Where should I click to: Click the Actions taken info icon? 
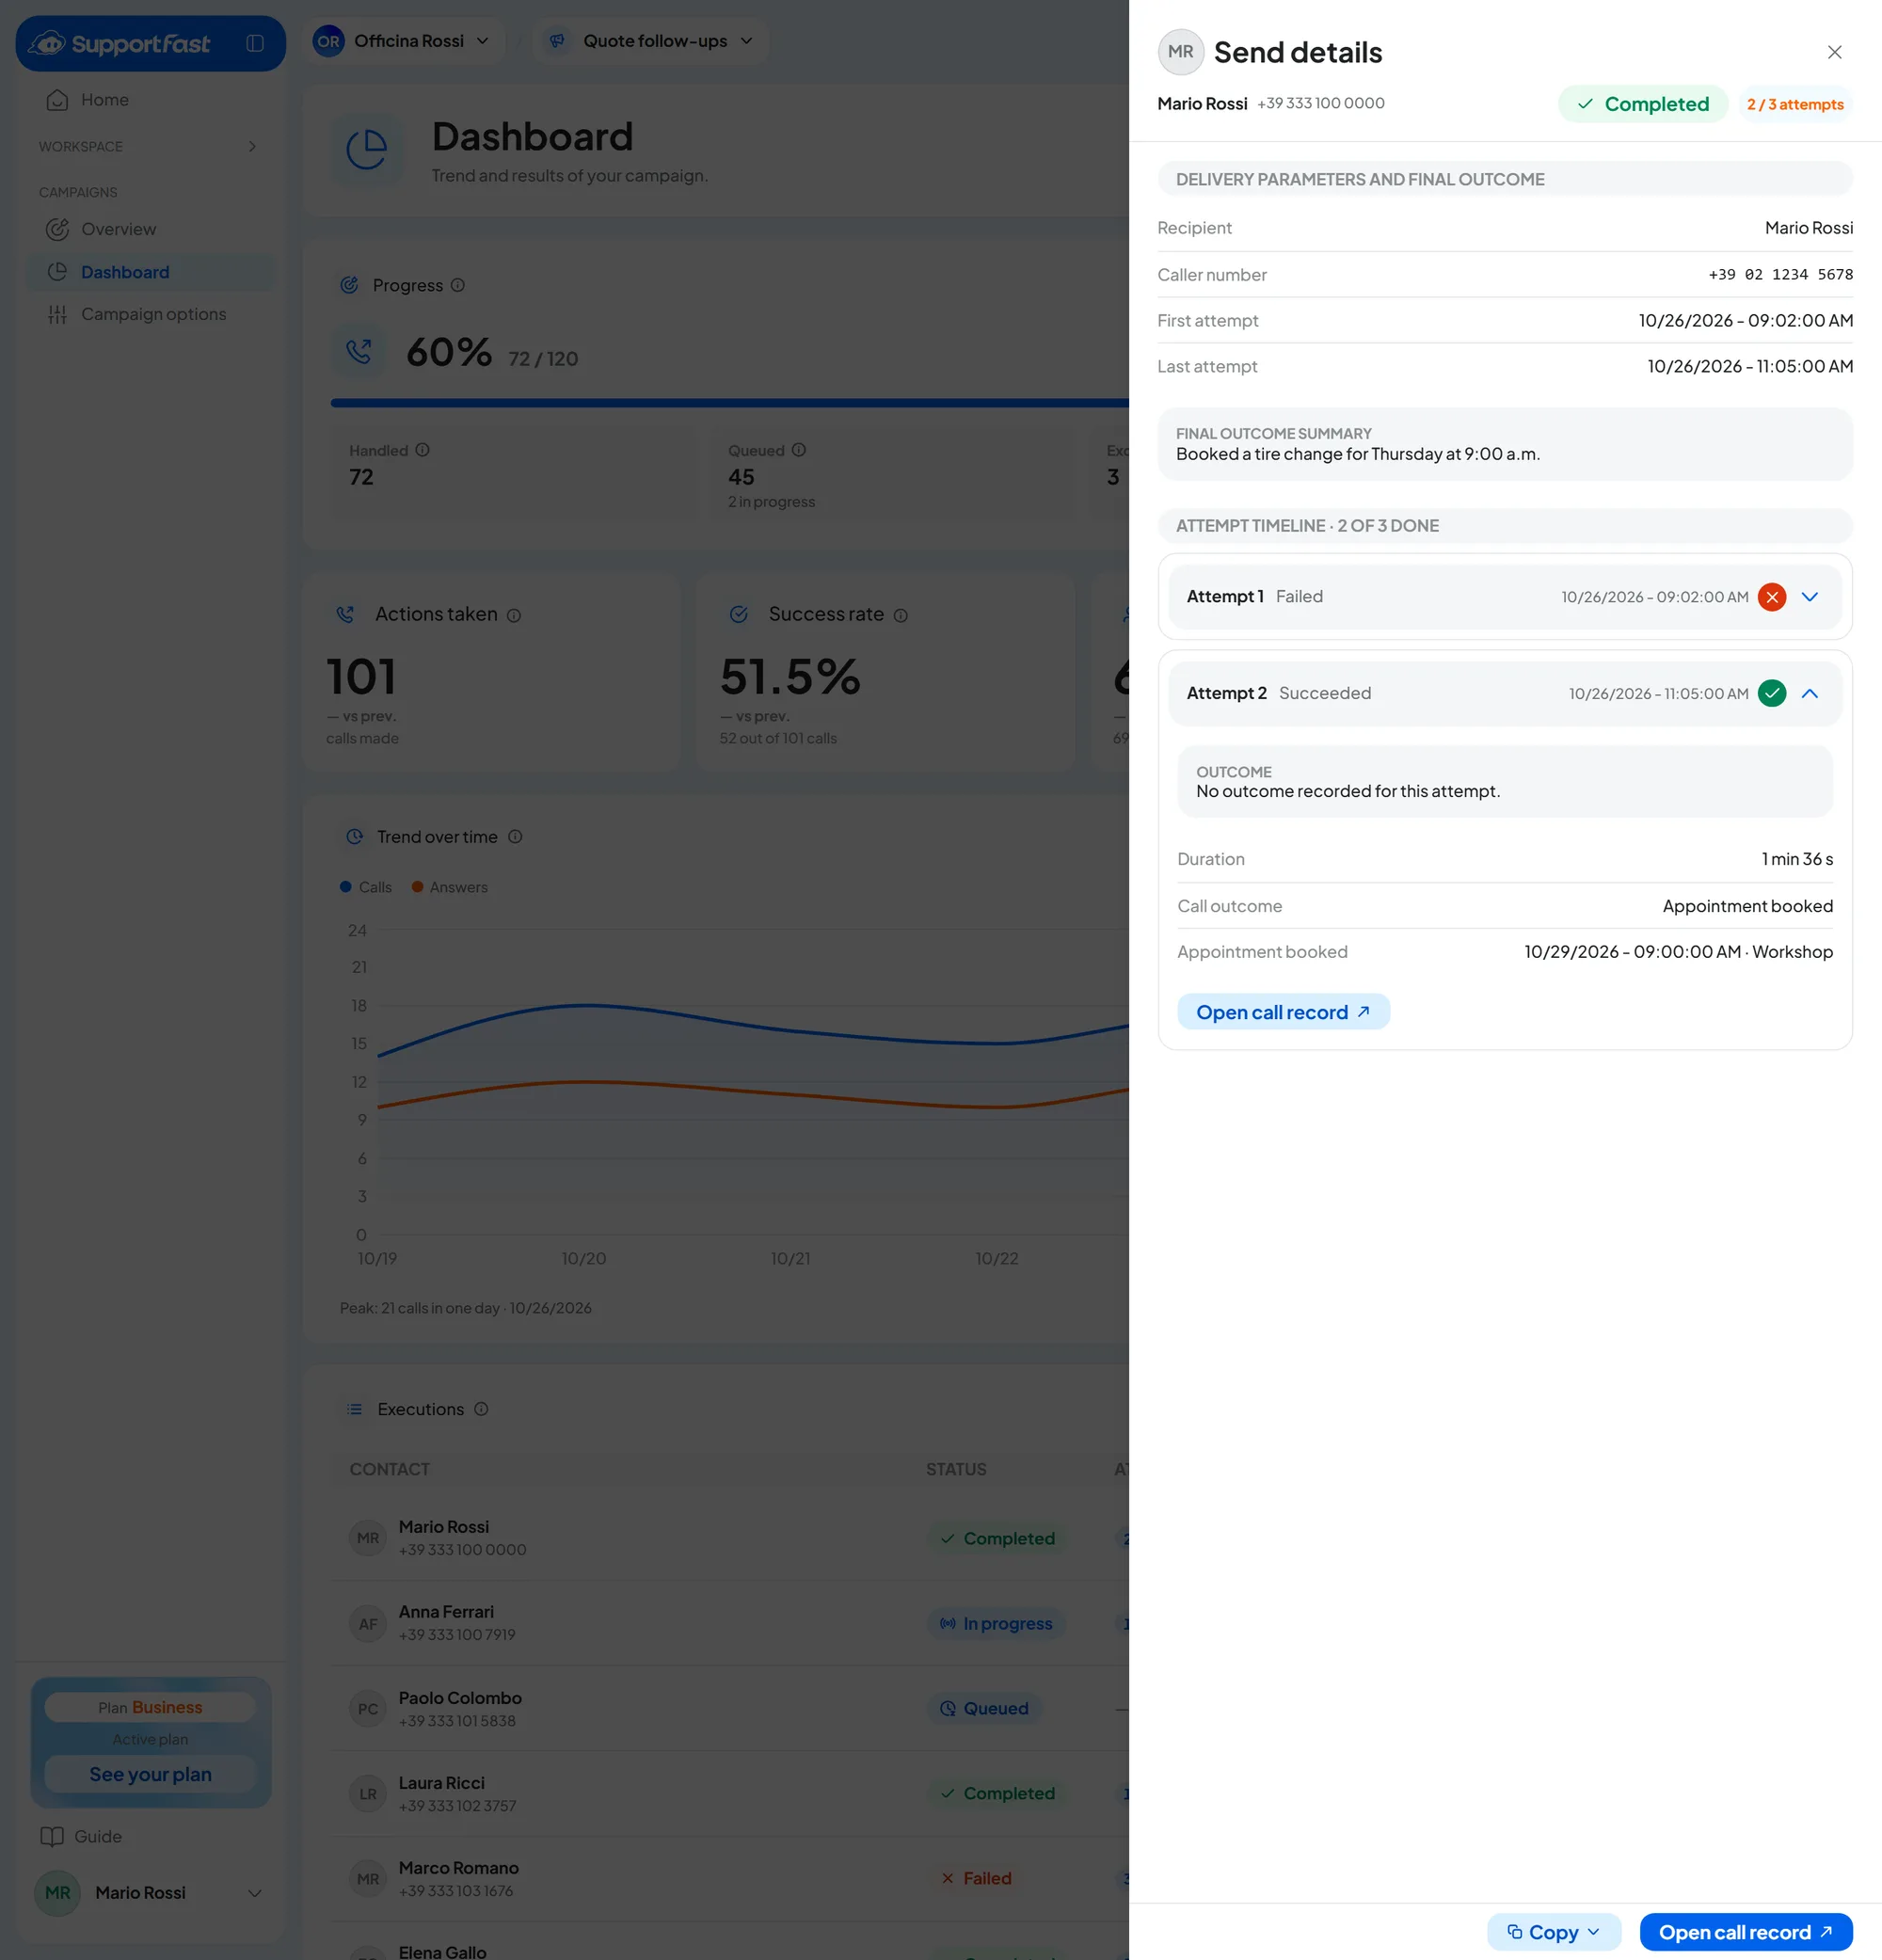point(514,615)
